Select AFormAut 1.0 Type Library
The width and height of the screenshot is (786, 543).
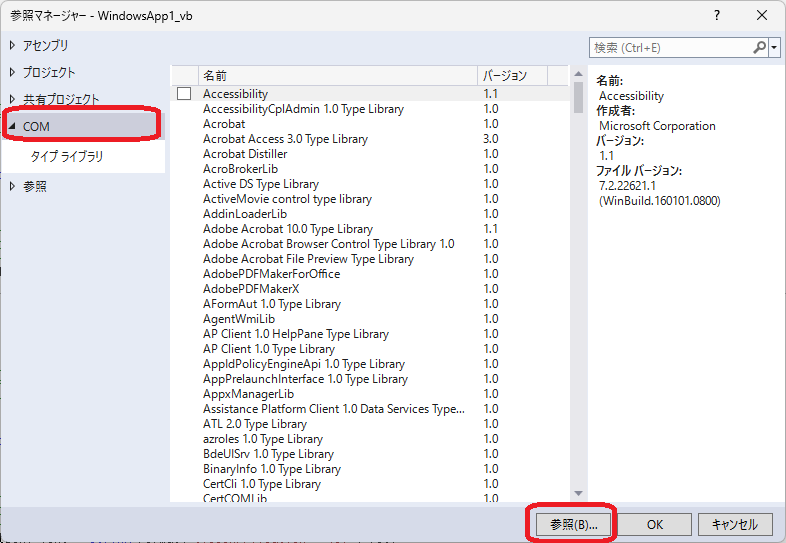[272, 304]
